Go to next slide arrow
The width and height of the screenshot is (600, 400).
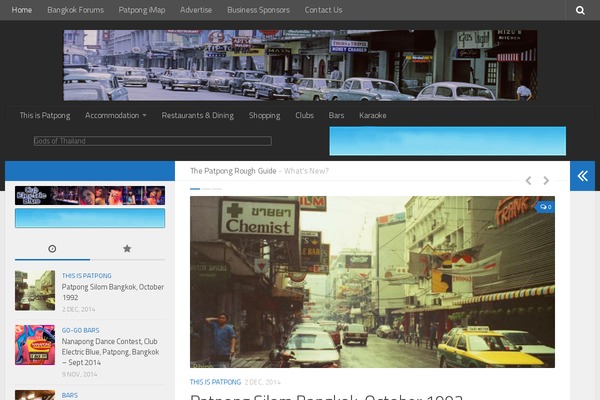tap(546, 181)
